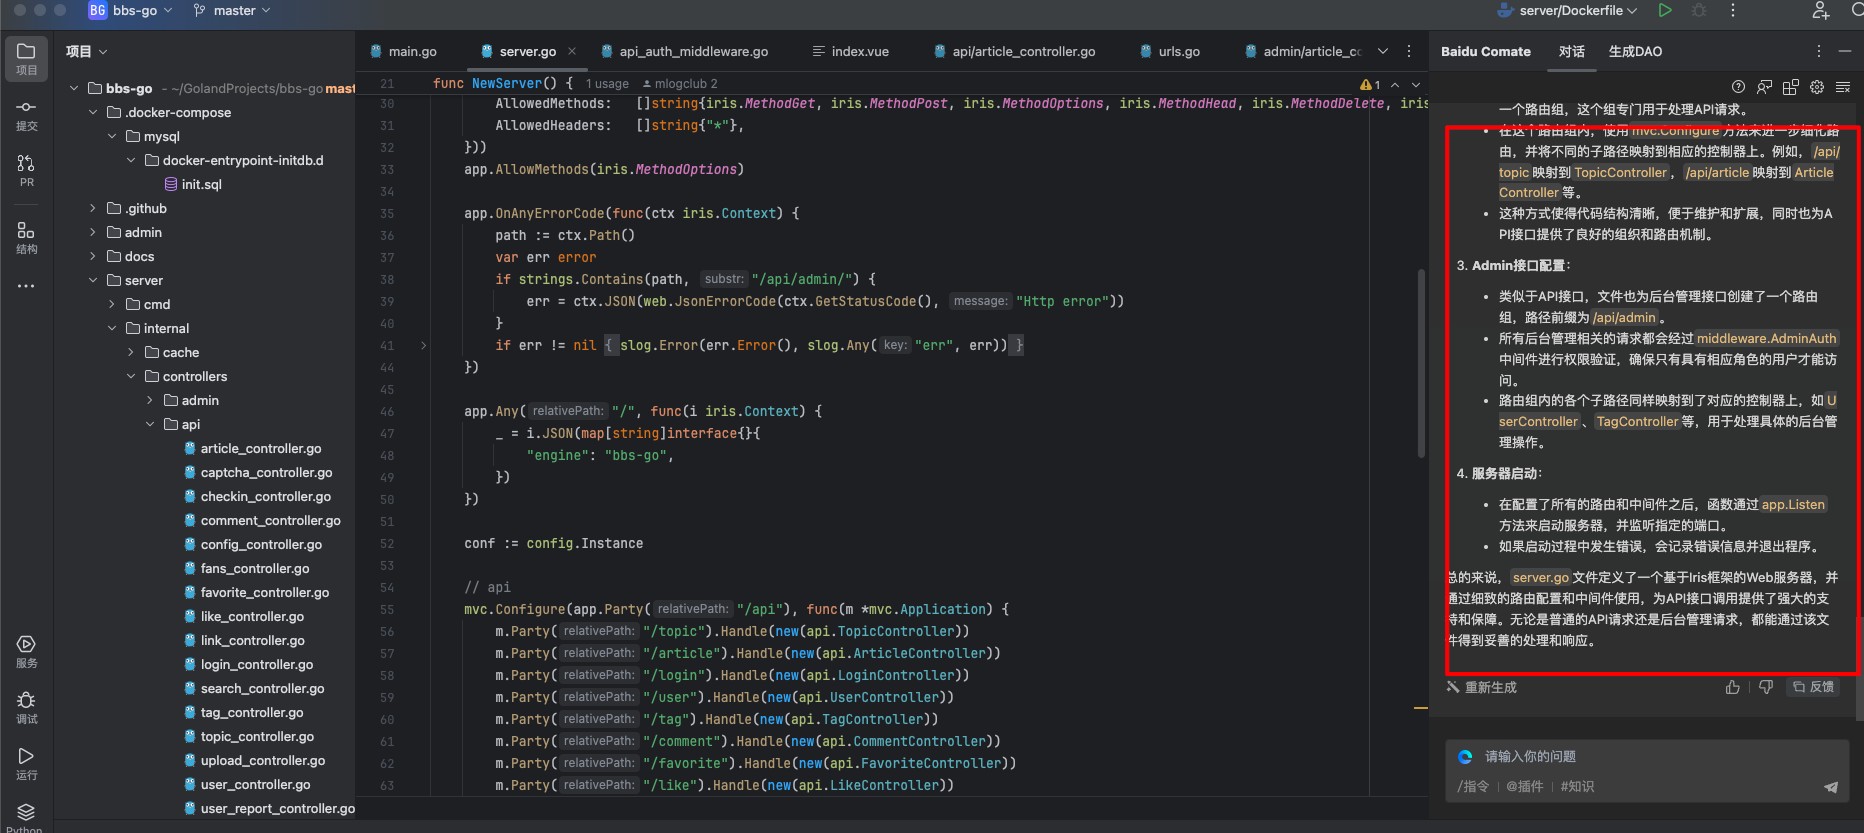Screen dimensions: 1864x833
Task: Expand the .github folder
Action: point(93,208)
